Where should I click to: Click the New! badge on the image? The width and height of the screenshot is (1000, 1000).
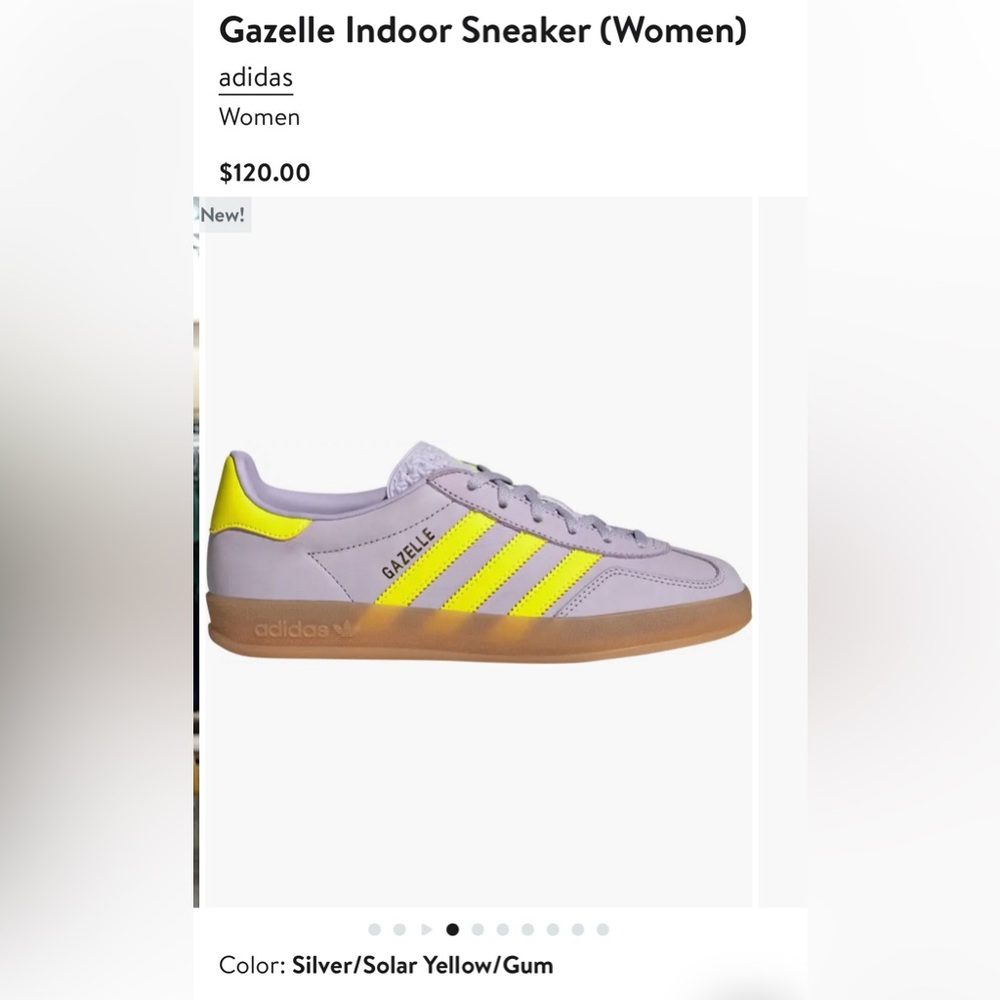pyautogui.click(x=222, y=214)
